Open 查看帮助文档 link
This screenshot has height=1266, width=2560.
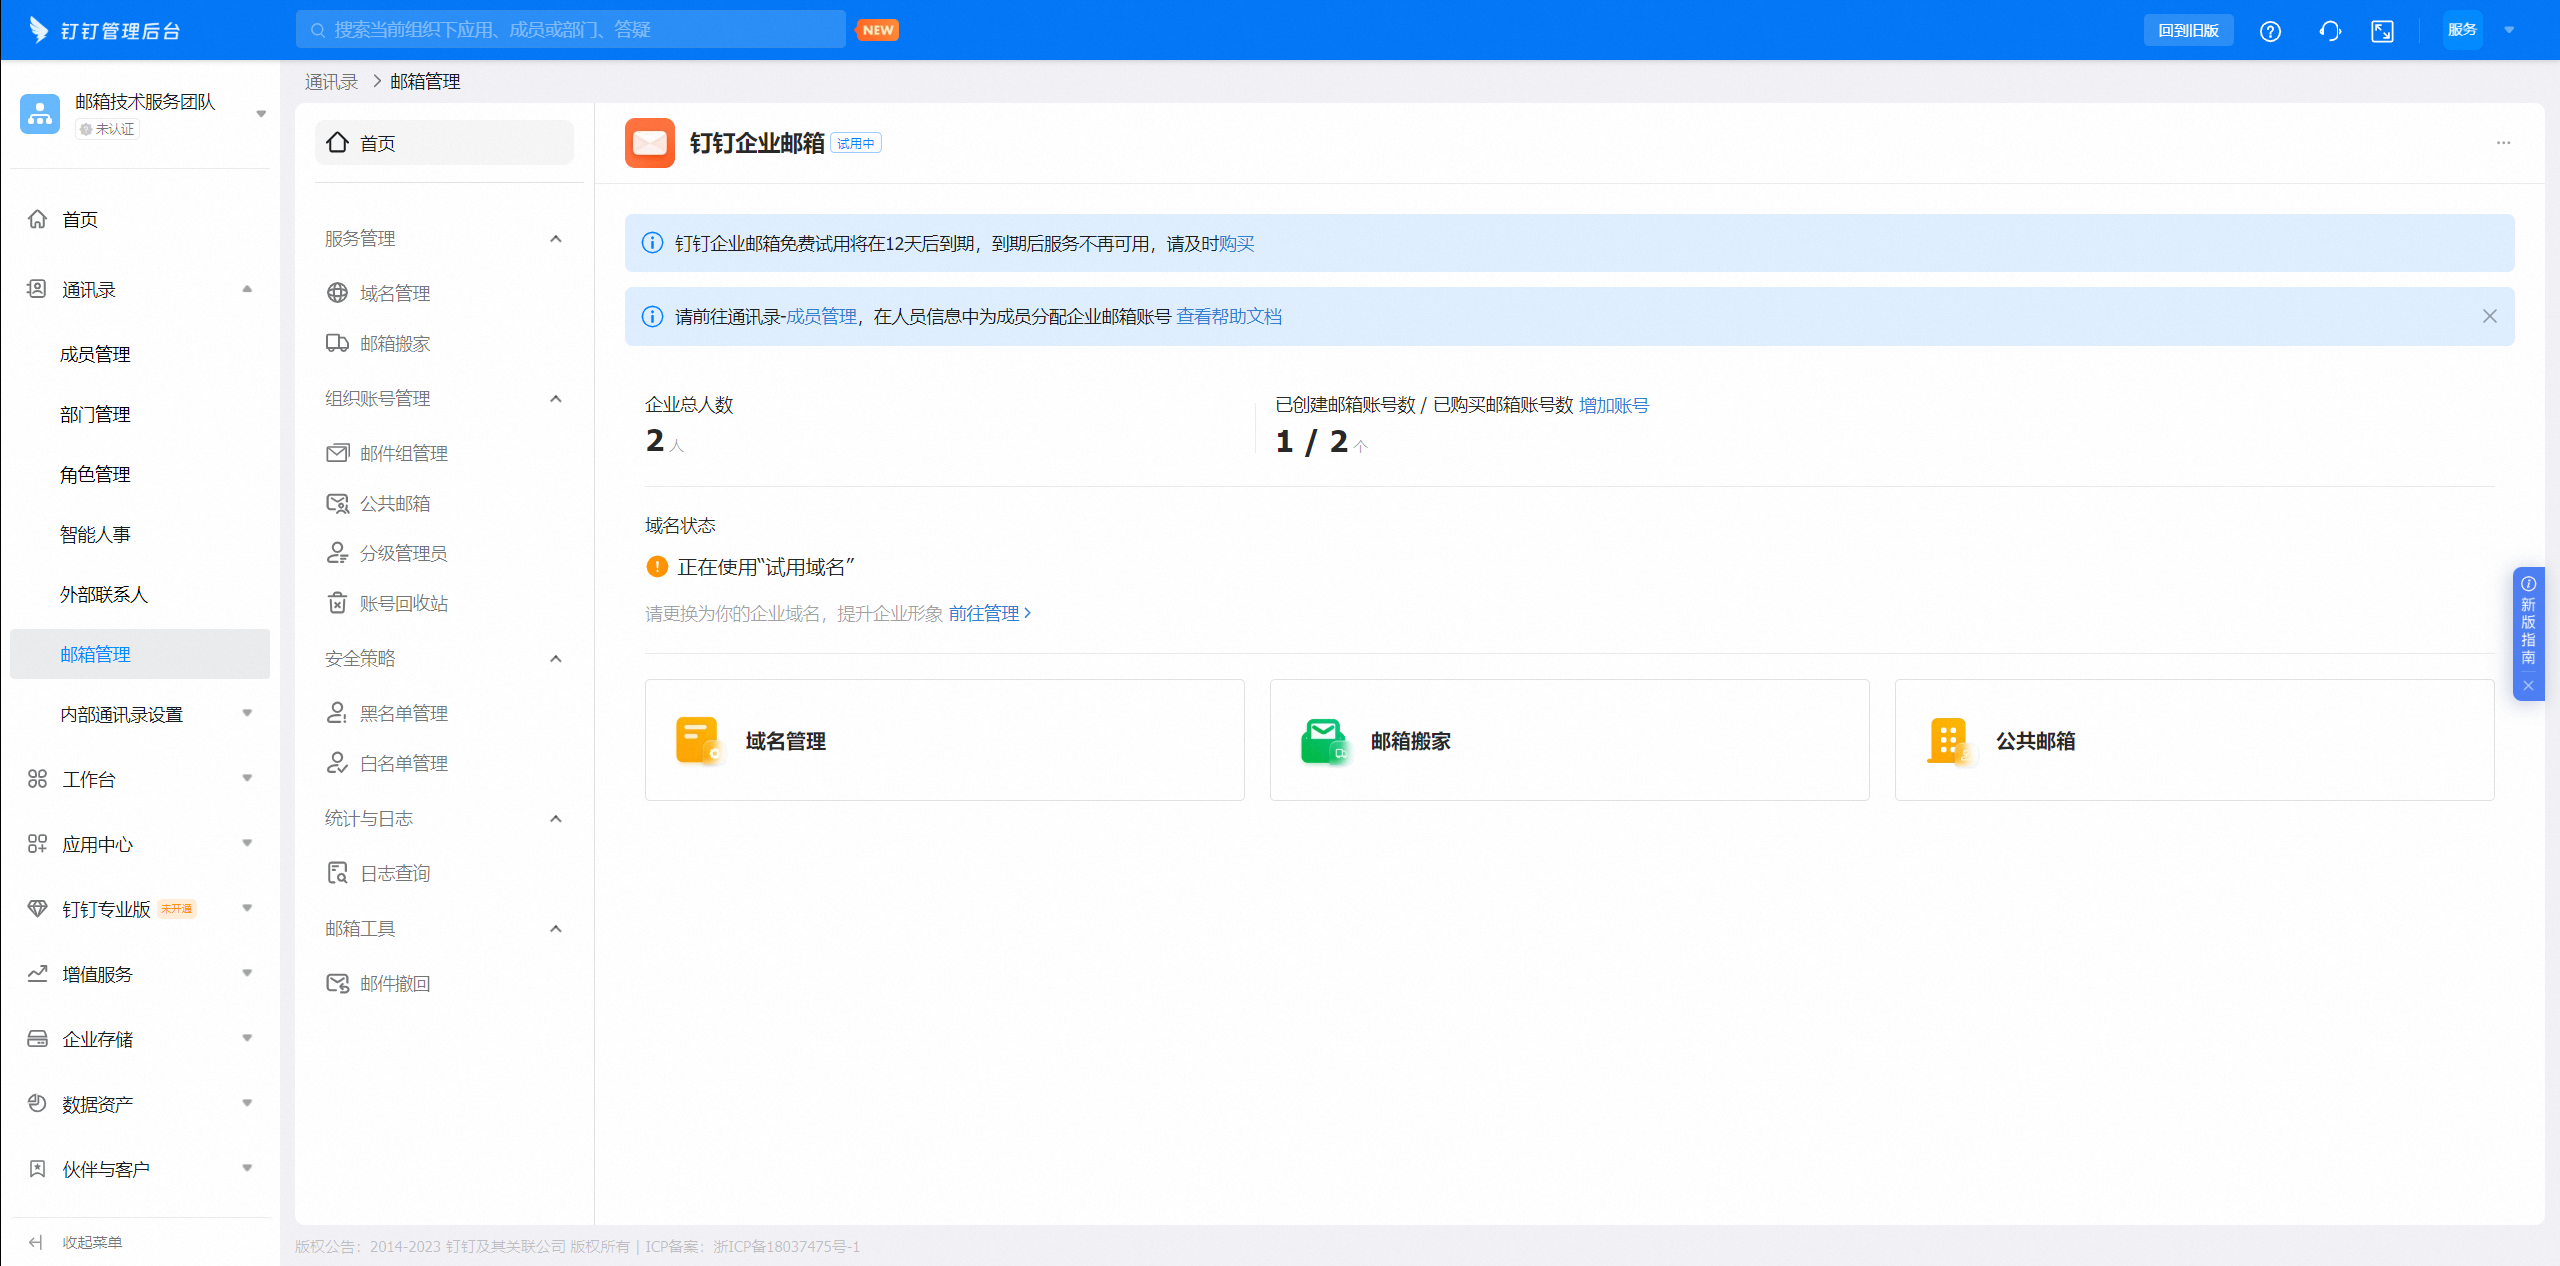[1229, 317]
